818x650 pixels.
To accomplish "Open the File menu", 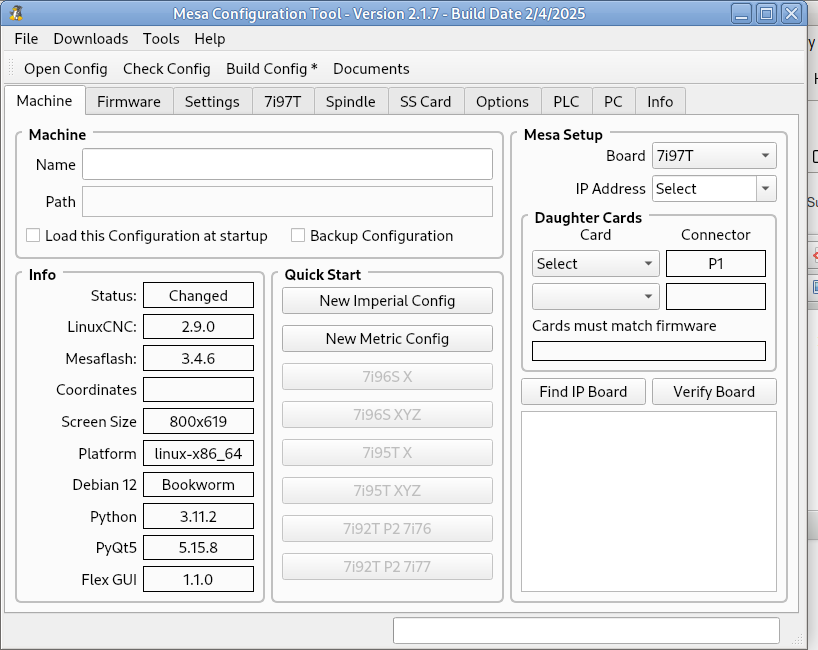I will point(26,39).
